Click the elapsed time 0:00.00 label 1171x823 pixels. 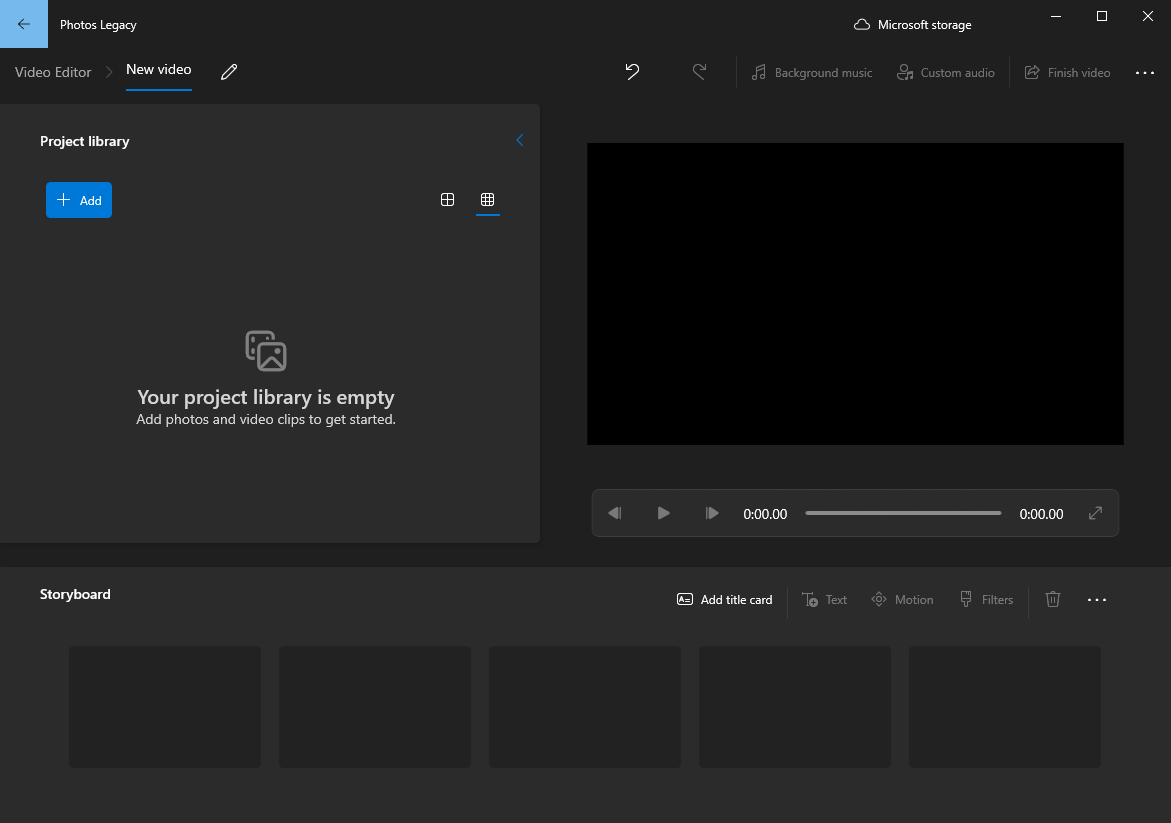(765, 514)
